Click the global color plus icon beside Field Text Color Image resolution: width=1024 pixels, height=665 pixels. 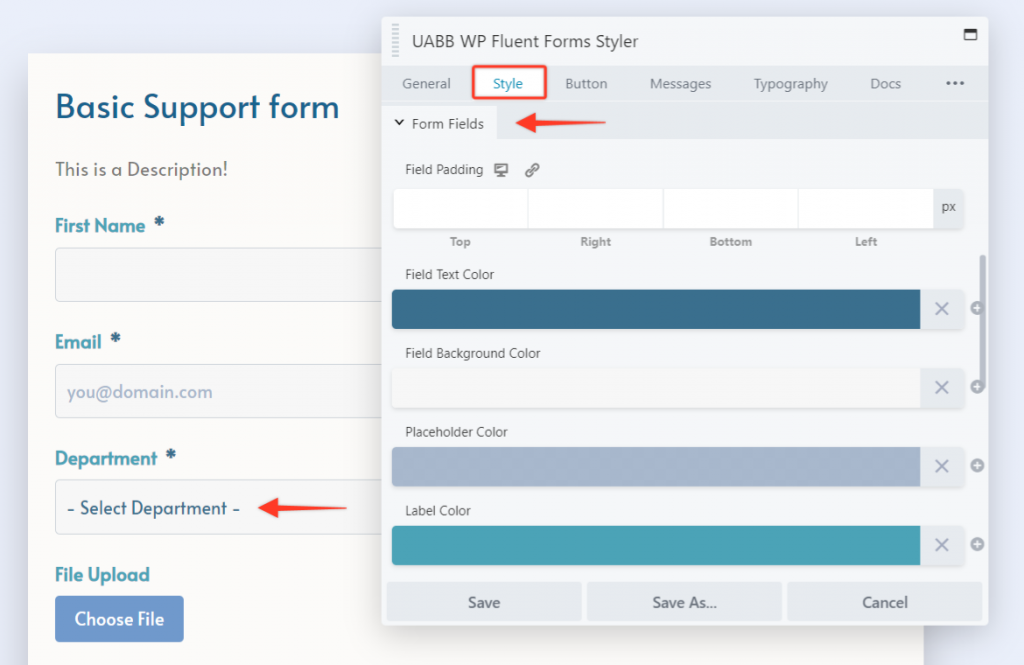tap(977, 309)
